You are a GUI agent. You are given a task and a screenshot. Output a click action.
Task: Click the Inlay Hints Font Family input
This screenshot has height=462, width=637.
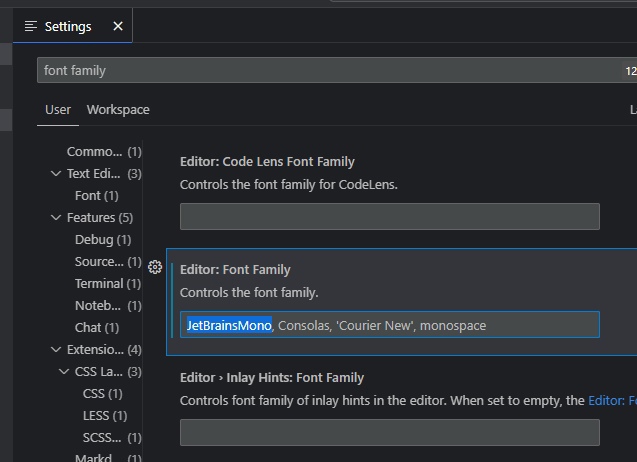(x=390, y=432)
